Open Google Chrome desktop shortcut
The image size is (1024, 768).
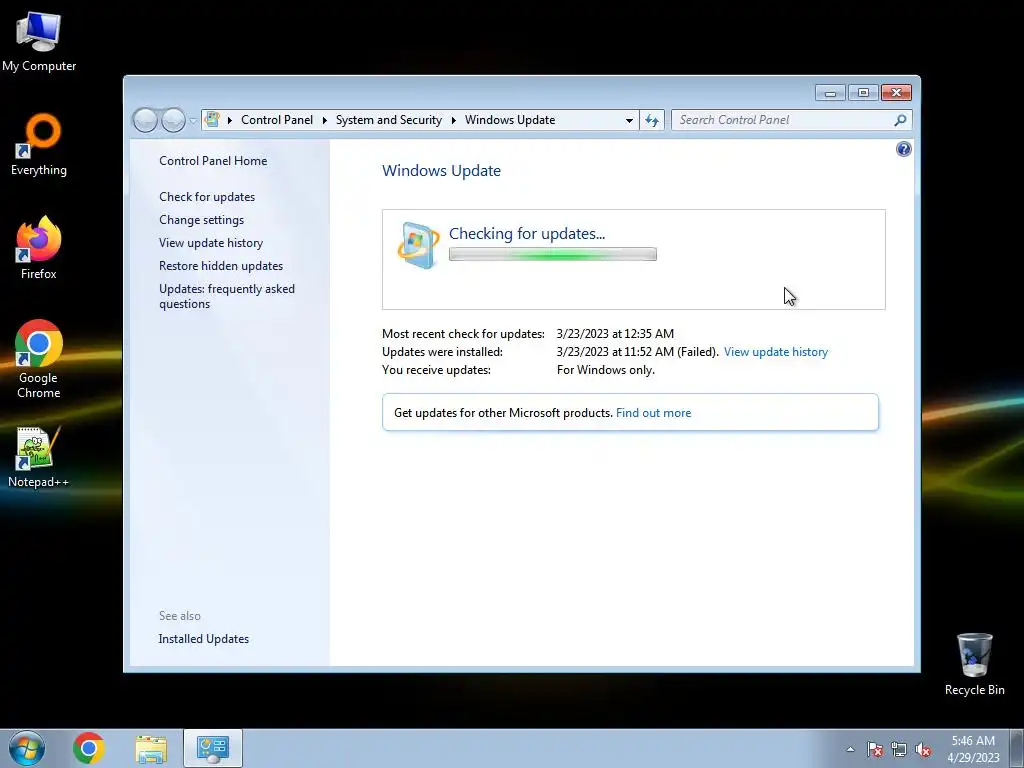pos(39,358)
